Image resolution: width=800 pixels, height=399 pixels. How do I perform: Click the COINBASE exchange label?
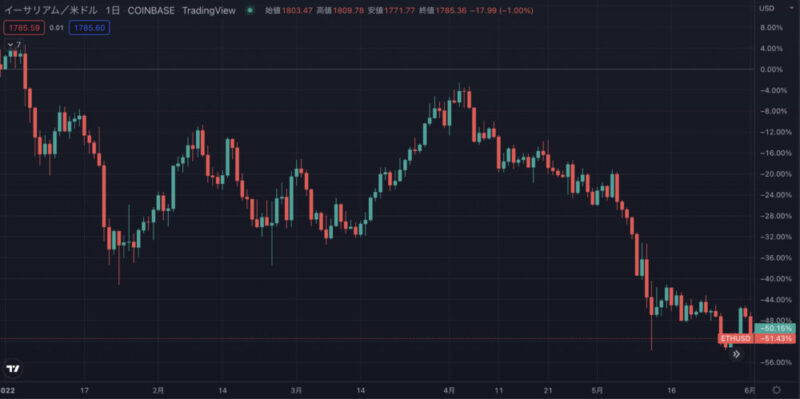tap(151, 10)
